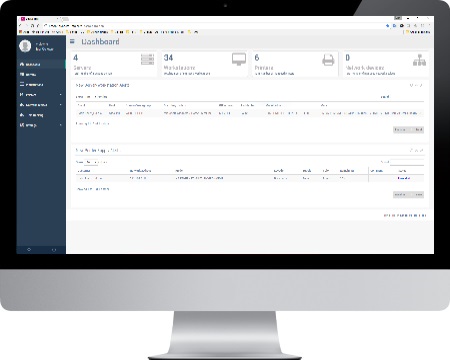Click the bottom-right icon in sidebar footer

click(x=54, y=249)
